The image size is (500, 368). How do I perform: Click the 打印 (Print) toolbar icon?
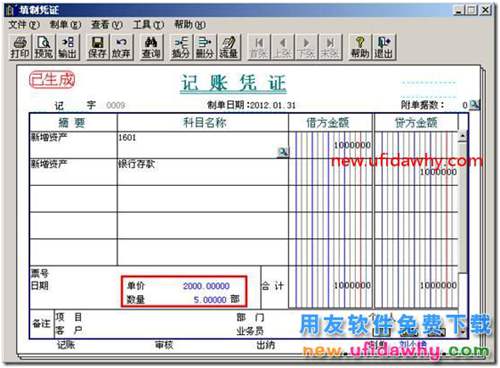tap(20, 47)
